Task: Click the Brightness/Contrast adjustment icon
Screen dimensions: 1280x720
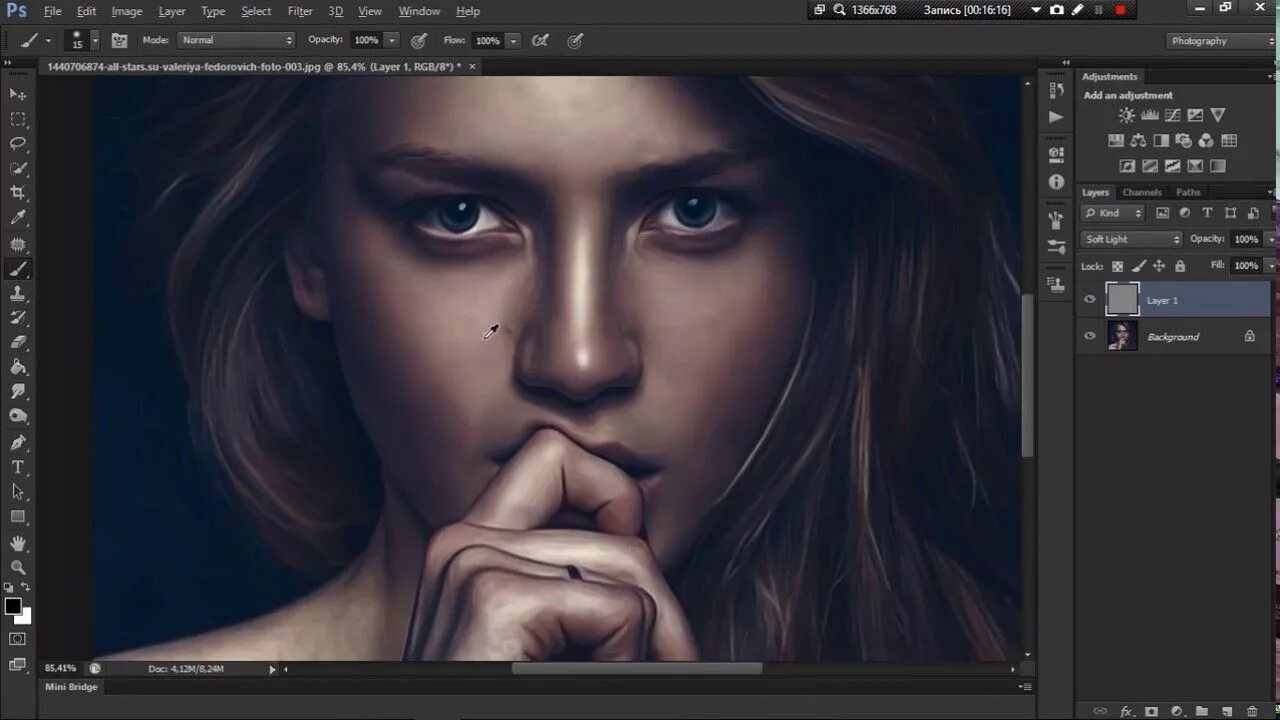Action: [x=1127, y=116]
